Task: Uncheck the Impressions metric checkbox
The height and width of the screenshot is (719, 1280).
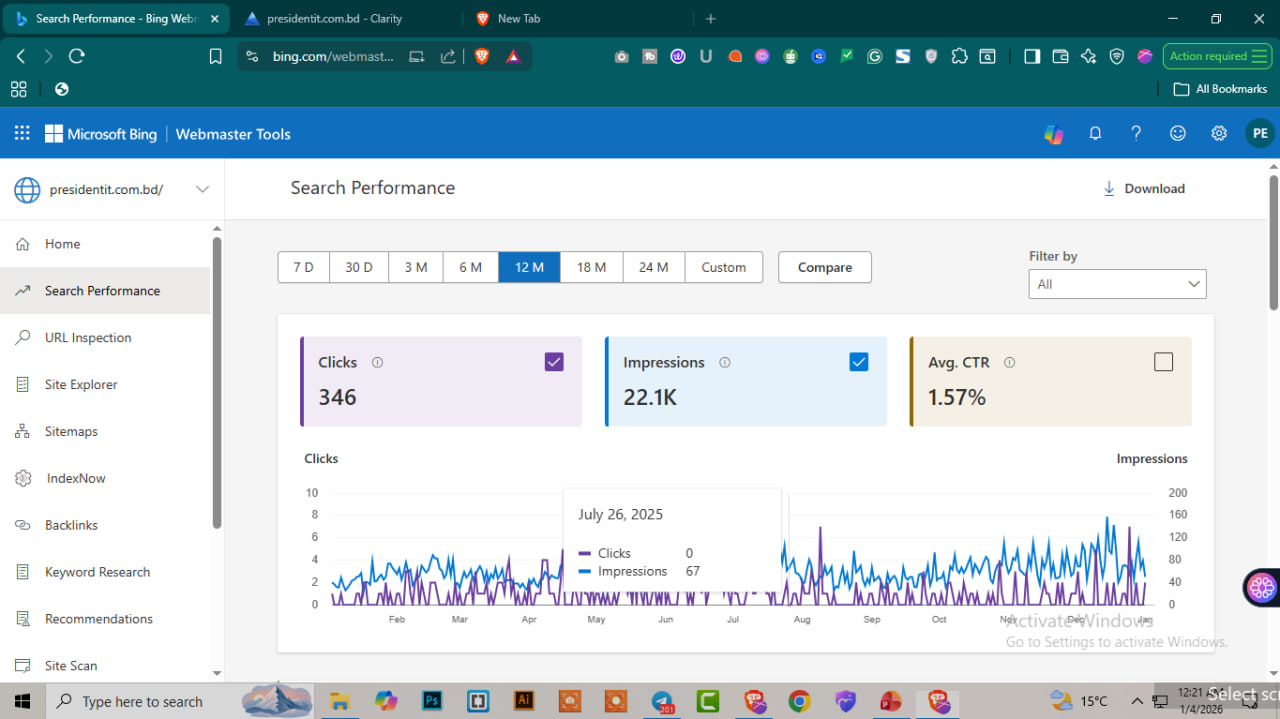Action: click(858, 362)
